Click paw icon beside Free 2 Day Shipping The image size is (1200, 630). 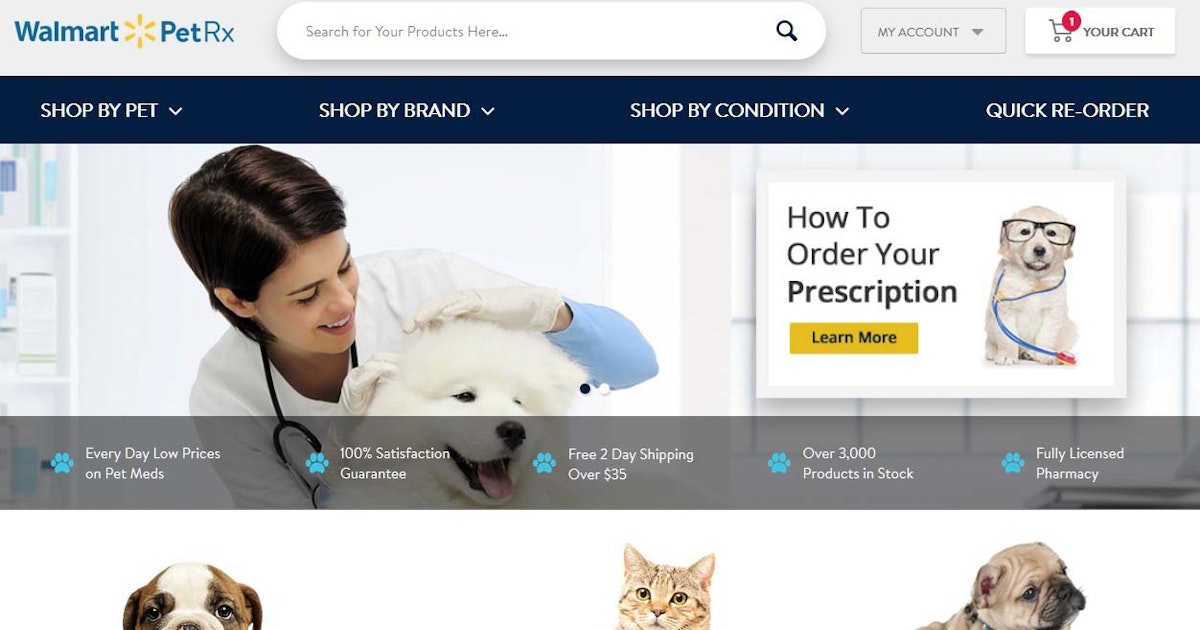tap(544, 463)
